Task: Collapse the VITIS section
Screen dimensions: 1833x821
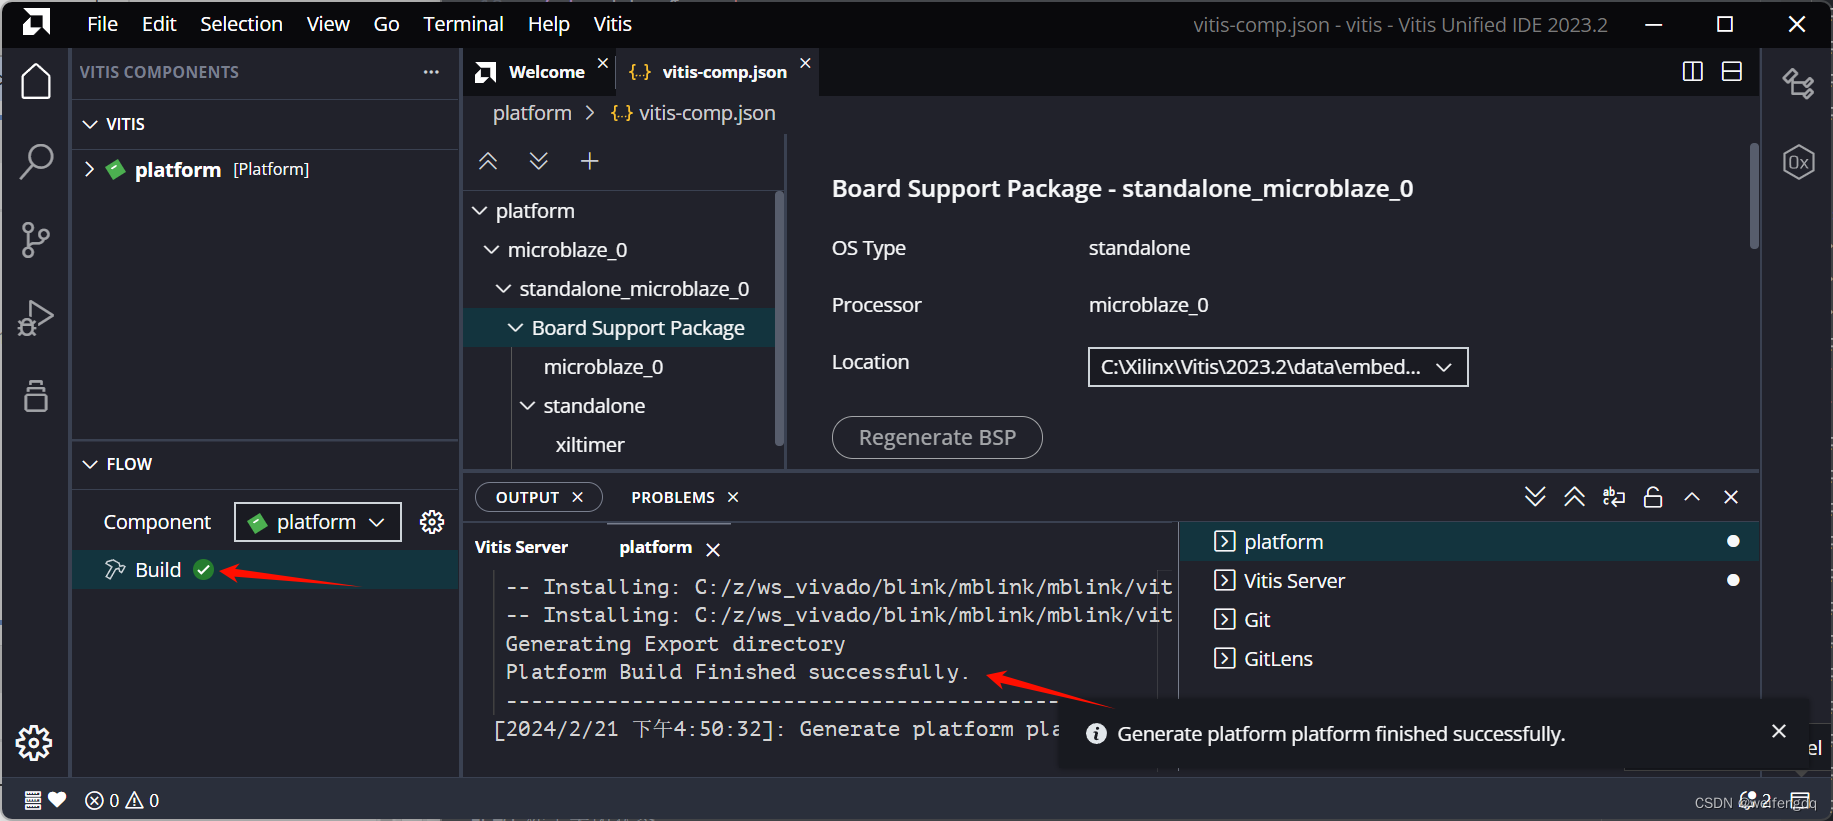Action: point(90,124)
